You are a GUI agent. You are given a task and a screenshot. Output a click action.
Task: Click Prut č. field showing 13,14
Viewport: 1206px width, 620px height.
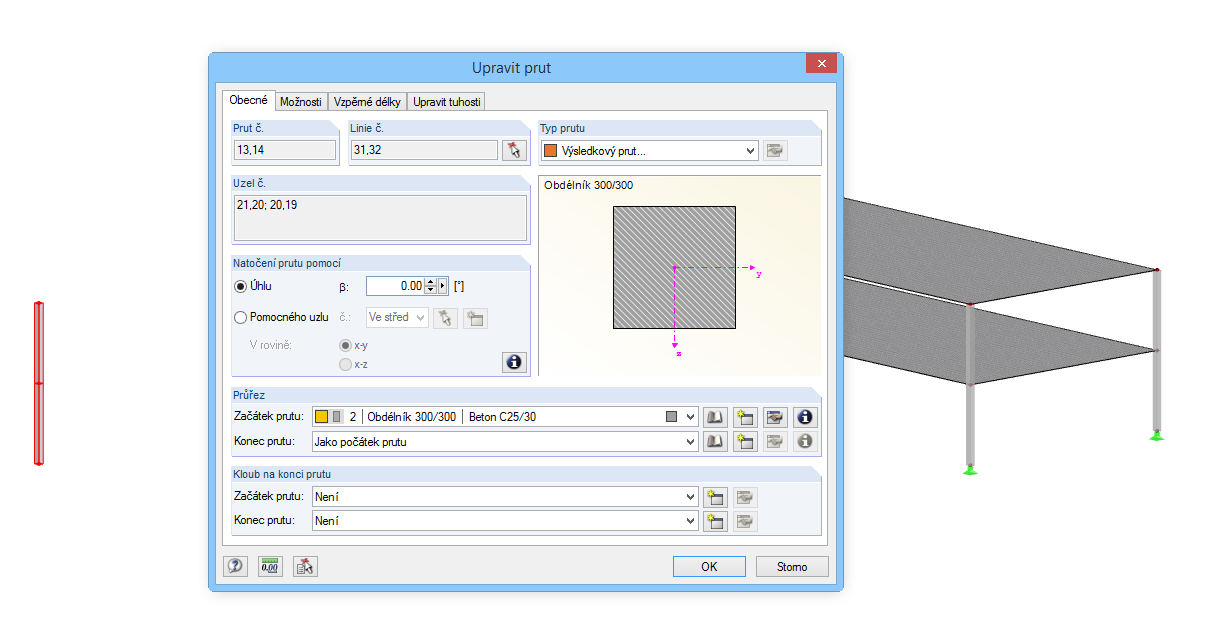[x=285, y=150]
